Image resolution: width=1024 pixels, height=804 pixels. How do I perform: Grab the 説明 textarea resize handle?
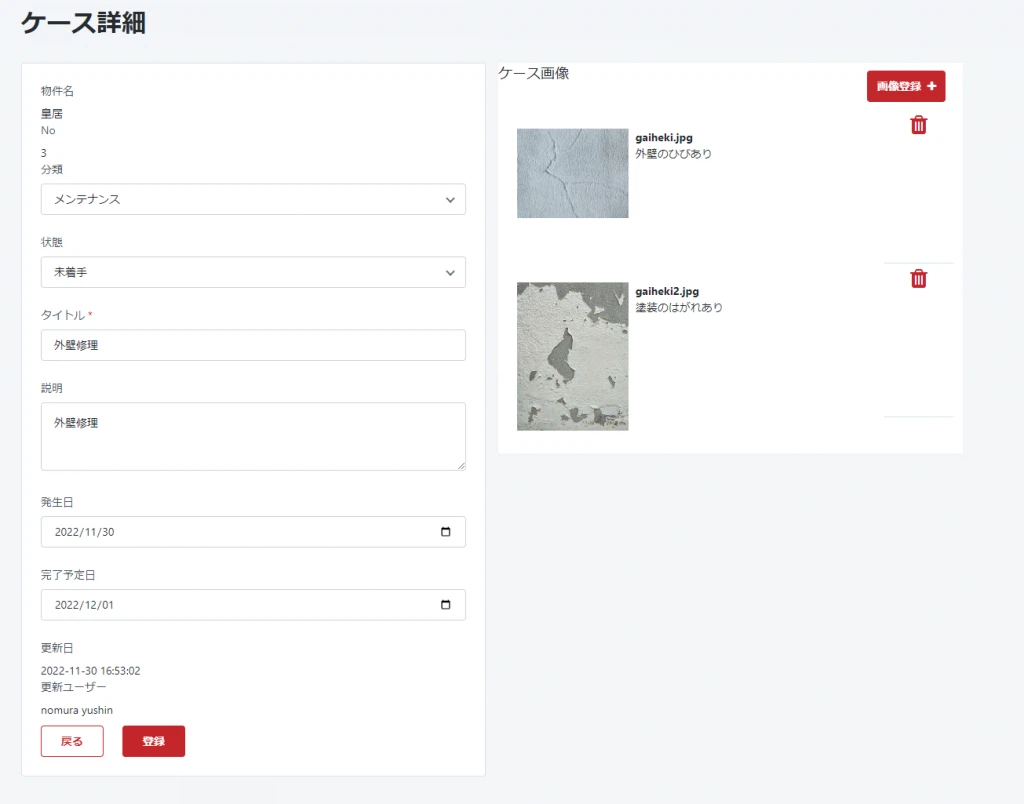pyautogui.click(x=461, y=465)
